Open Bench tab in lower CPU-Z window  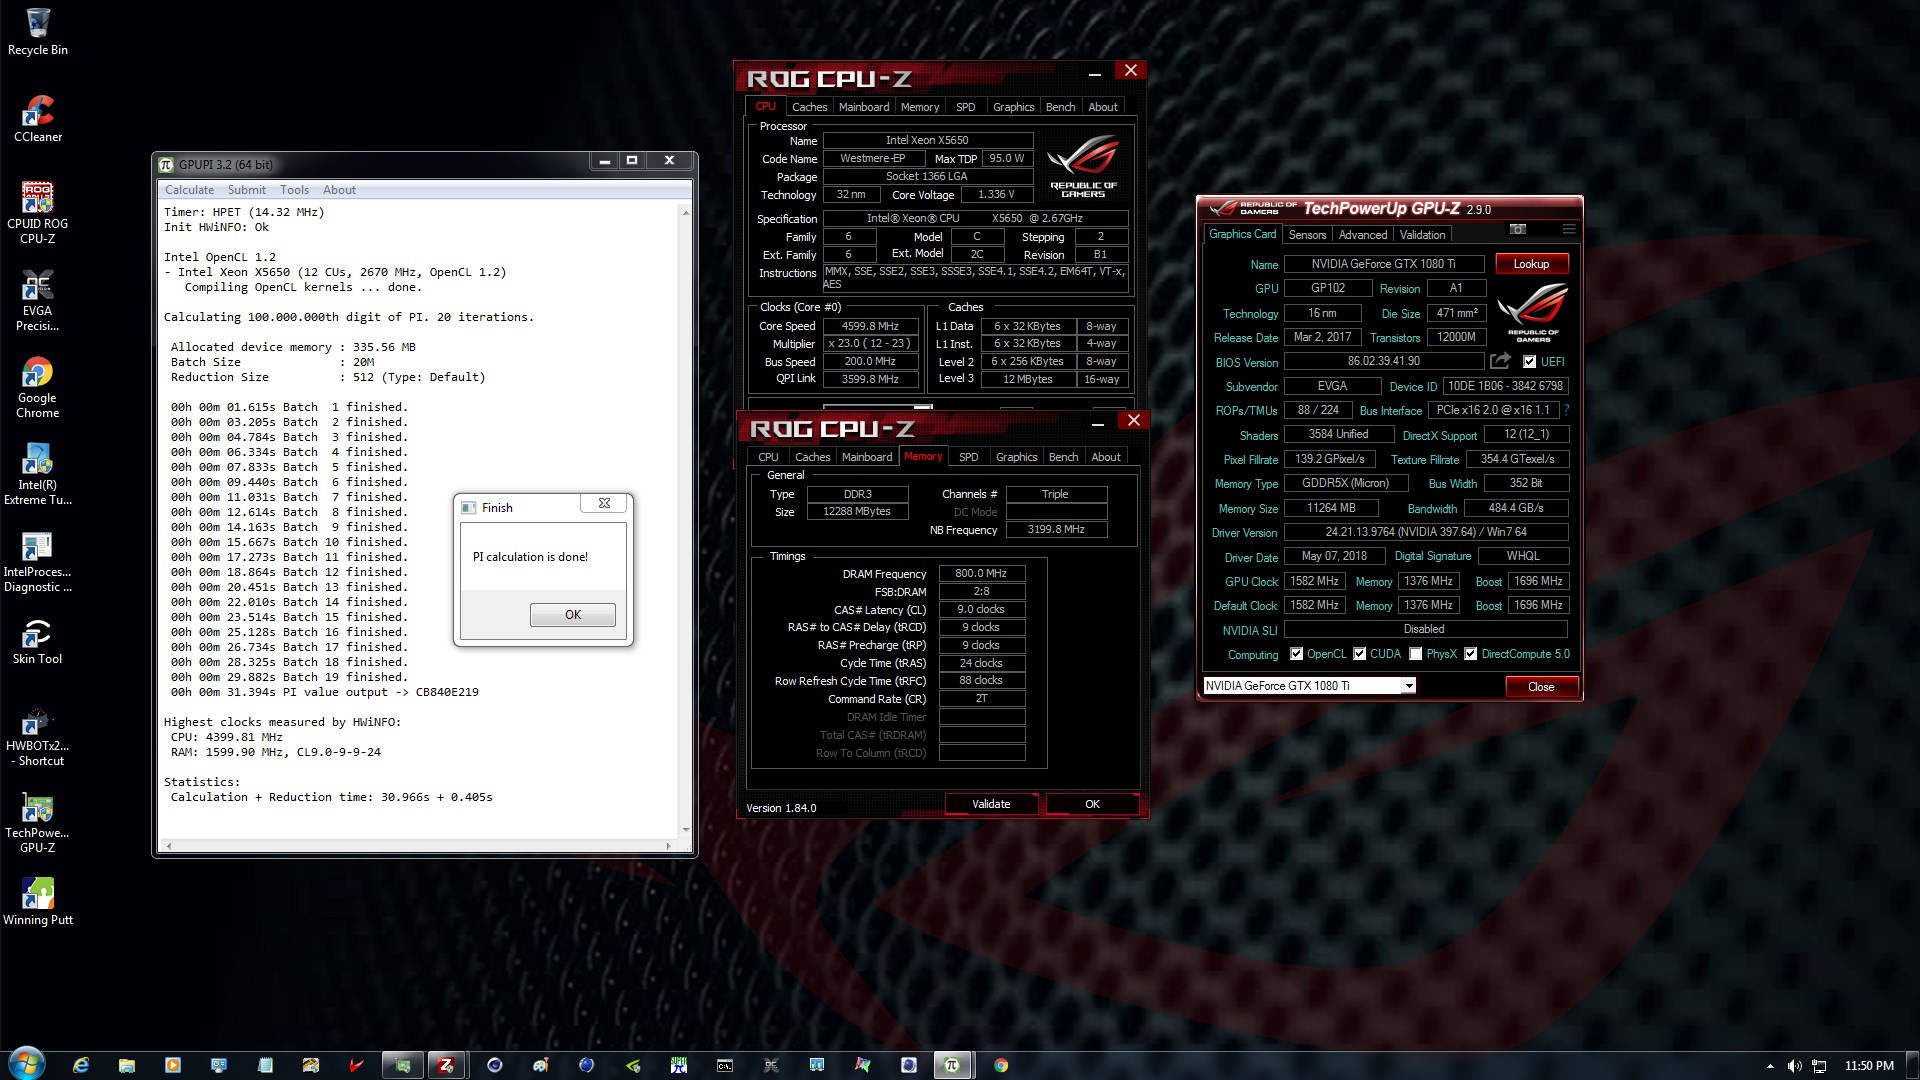1063,457
